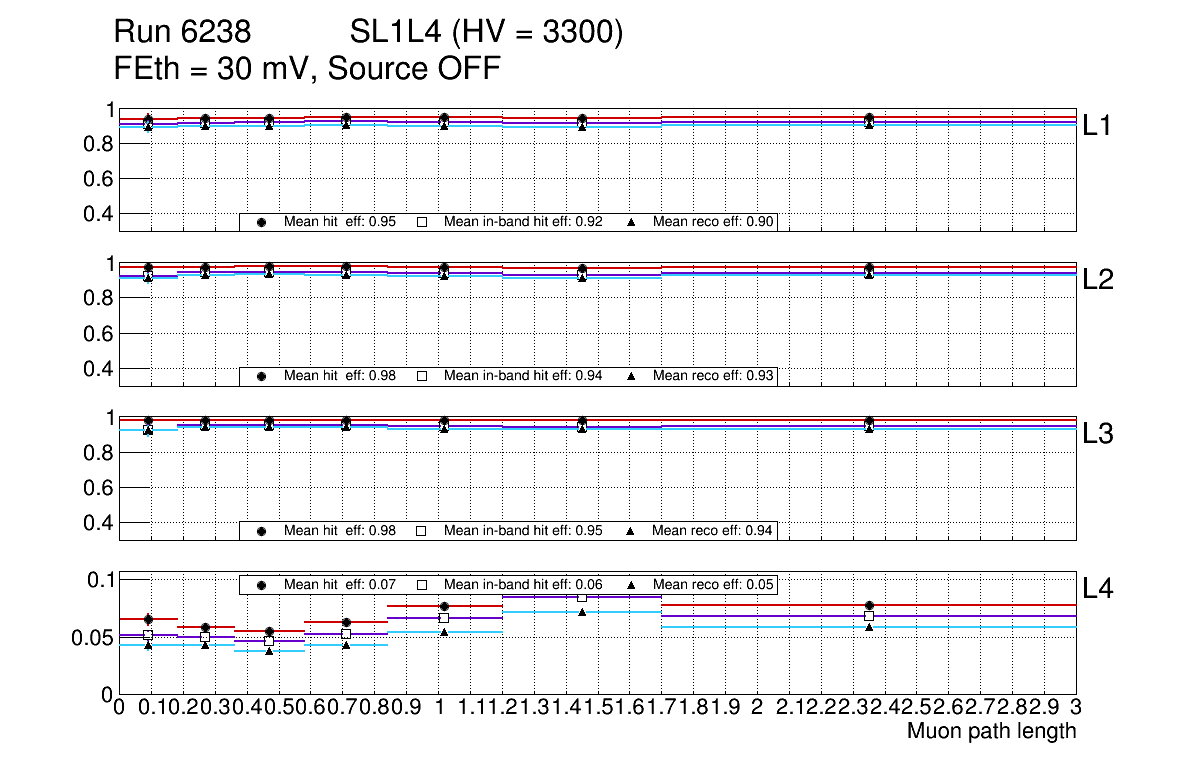Select the rightmost triangle data point in L4 plot
This screenshot has width=1196, height=772.
coord(869,627)
